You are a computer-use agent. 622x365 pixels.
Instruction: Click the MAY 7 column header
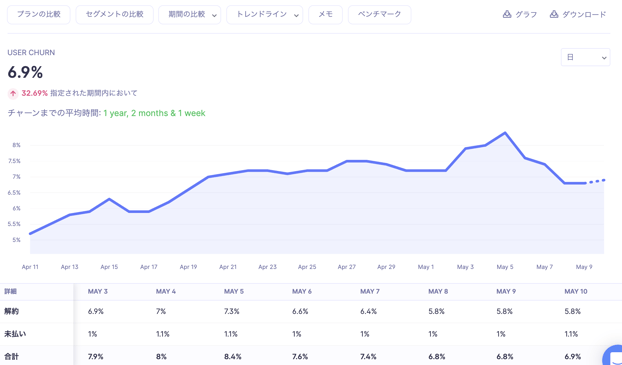[370, 292]
